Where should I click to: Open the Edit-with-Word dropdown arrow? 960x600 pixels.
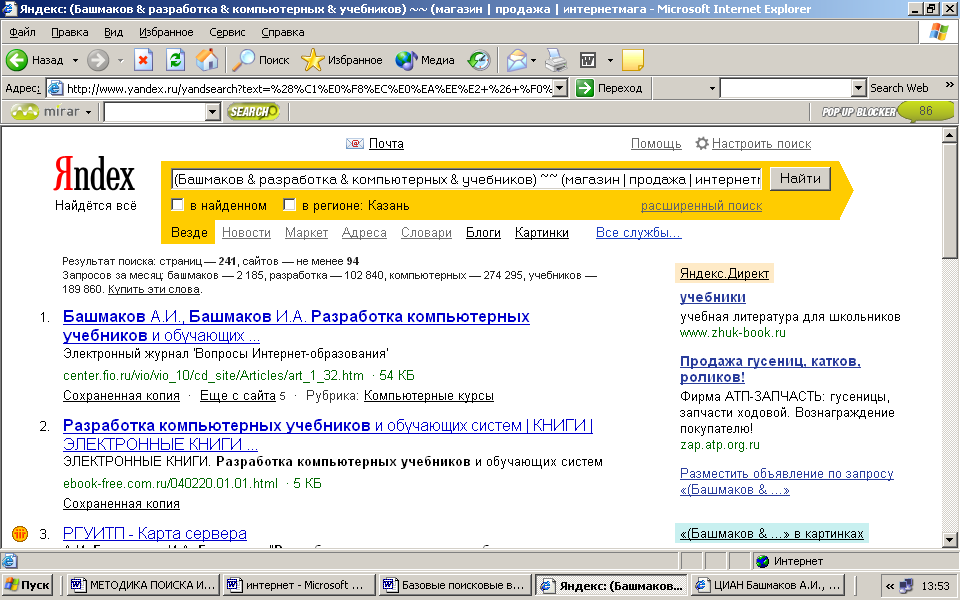(610, 61)
